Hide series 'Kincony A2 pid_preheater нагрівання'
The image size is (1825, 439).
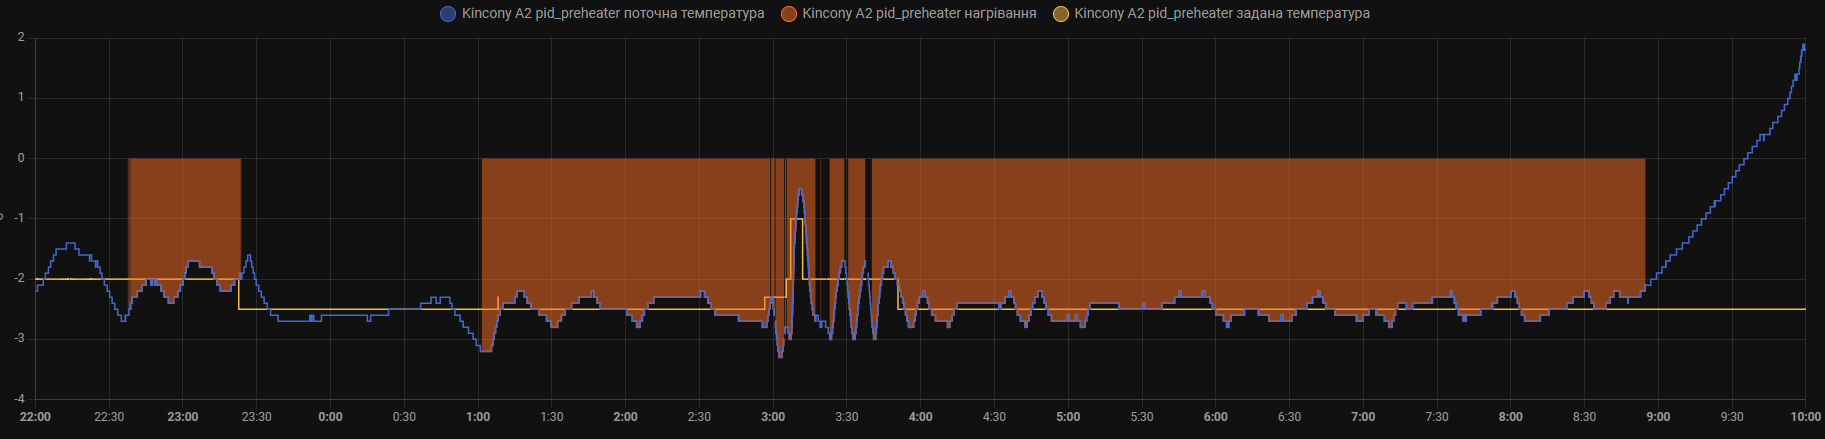point(919,14)
